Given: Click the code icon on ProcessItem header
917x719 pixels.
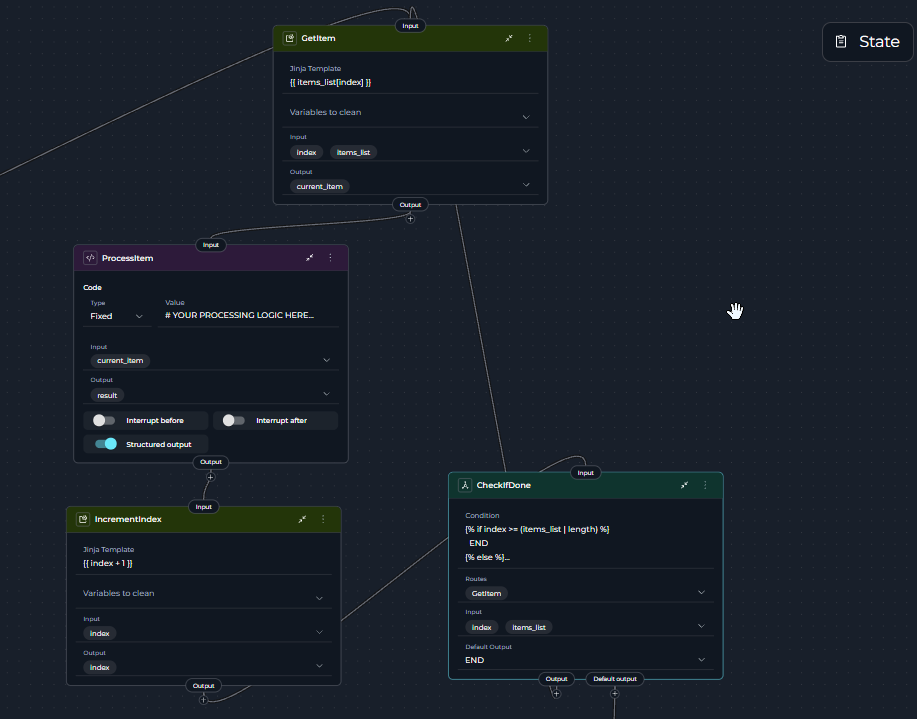Looking at the screenshot, I should pyautogui.click(x=90, y=258).
